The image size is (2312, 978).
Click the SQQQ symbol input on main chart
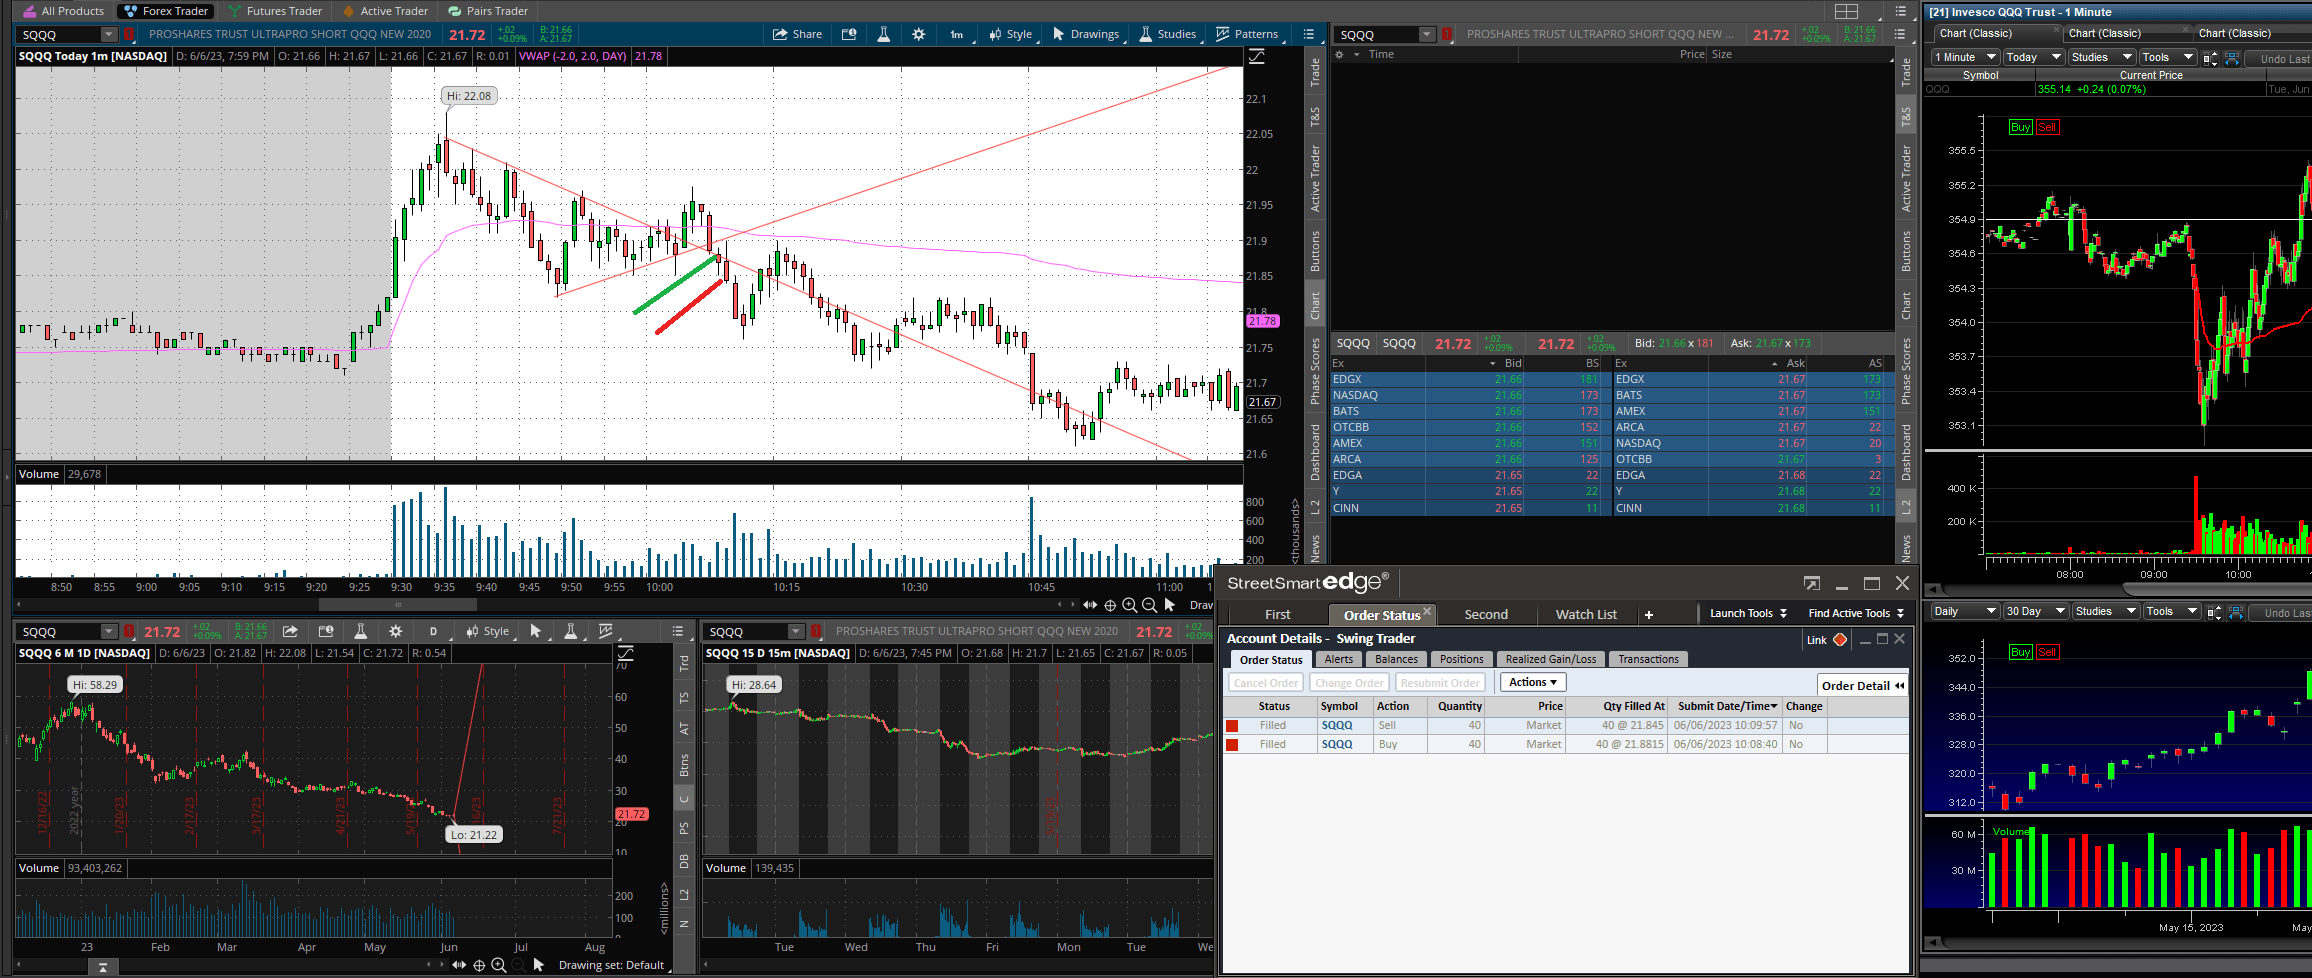[59, 35]
